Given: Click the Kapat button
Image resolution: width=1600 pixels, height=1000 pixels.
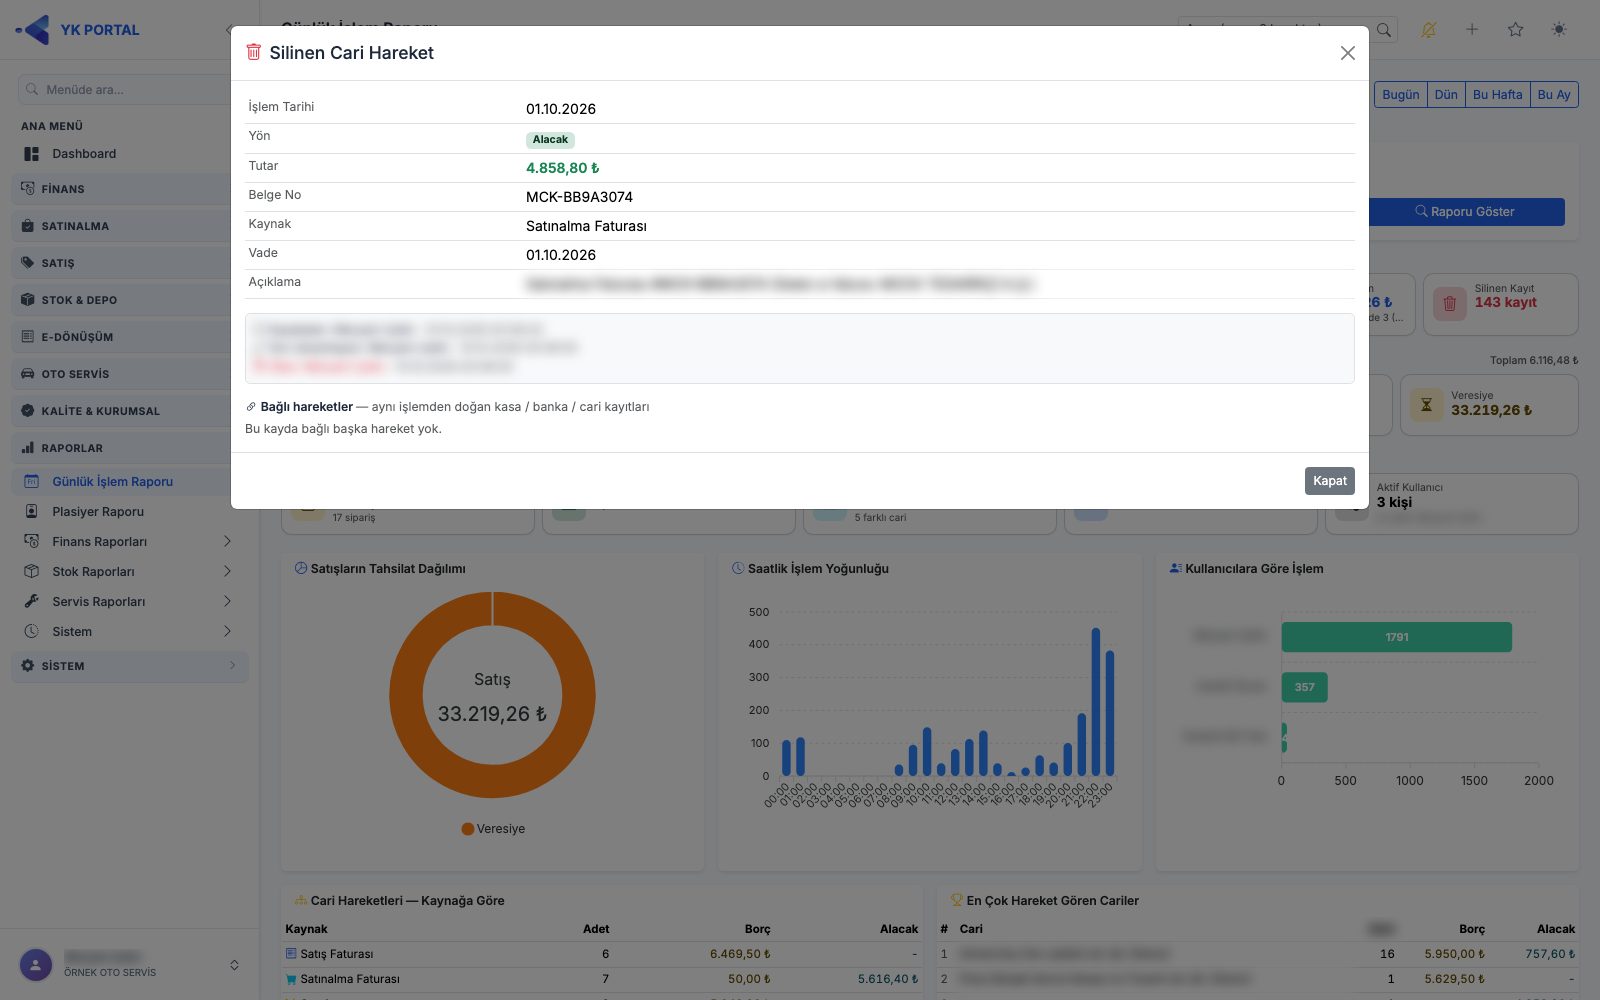Looking at the screenshot, I should click(x=1329, y=481).
